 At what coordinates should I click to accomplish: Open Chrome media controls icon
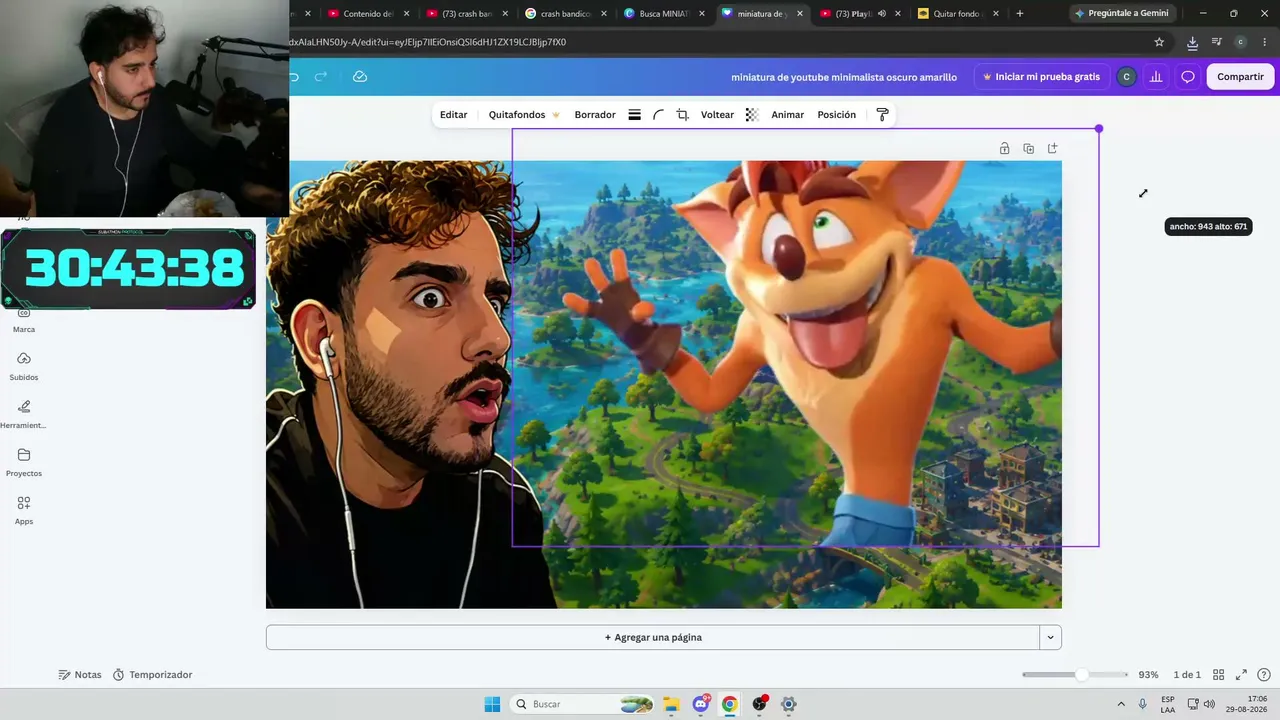(1216, 42)
